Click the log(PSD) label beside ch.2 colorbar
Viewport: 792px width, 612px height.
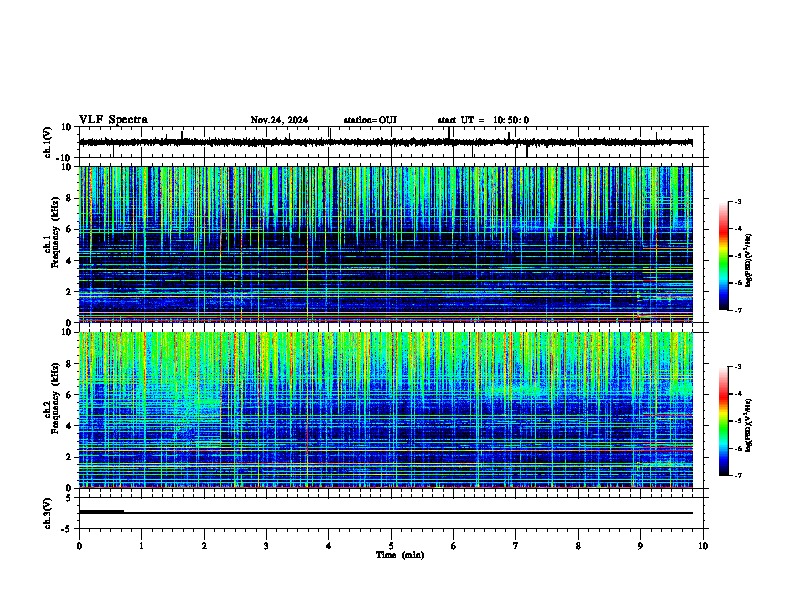click(x=748, y=425)
